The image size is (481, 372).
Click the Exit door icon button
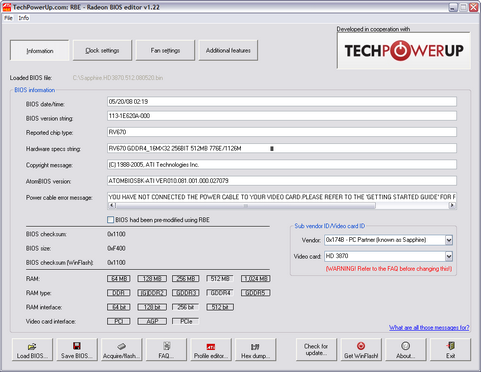[x=450, y=350]
